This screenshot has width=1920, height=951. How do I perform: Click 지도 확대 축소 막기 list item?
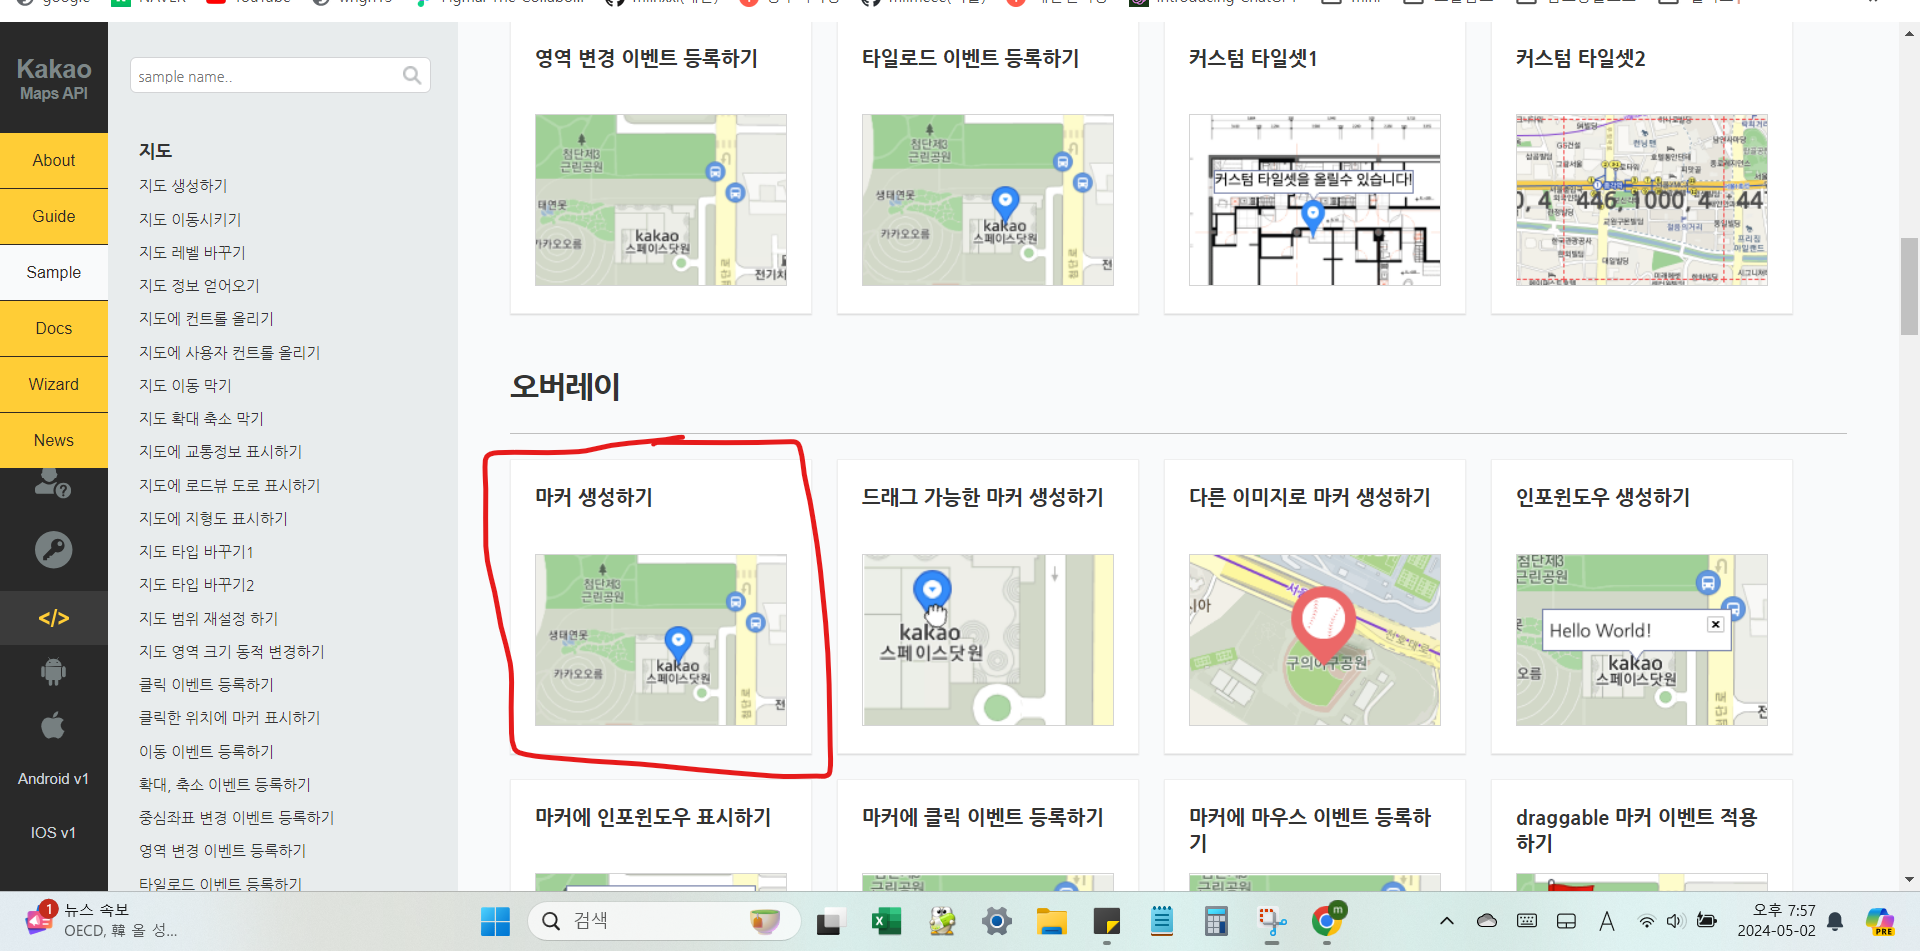201,418
